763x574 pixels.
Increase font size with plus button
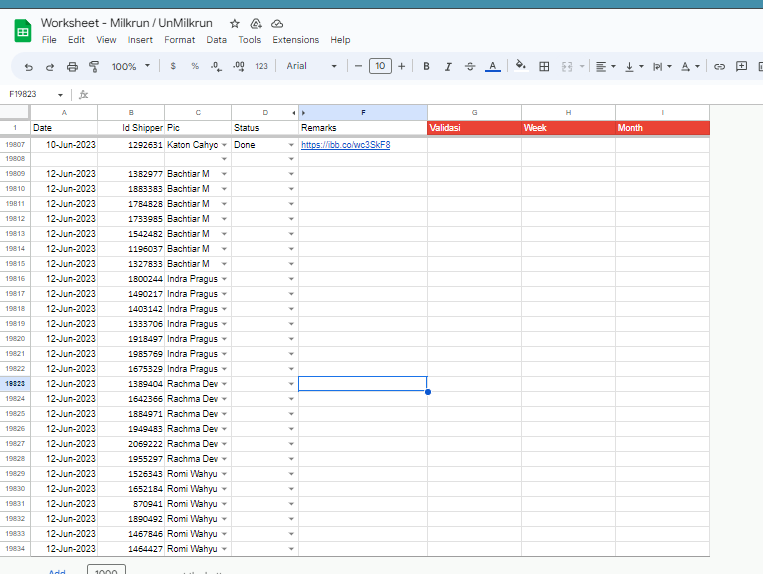(x=401, y=66)
